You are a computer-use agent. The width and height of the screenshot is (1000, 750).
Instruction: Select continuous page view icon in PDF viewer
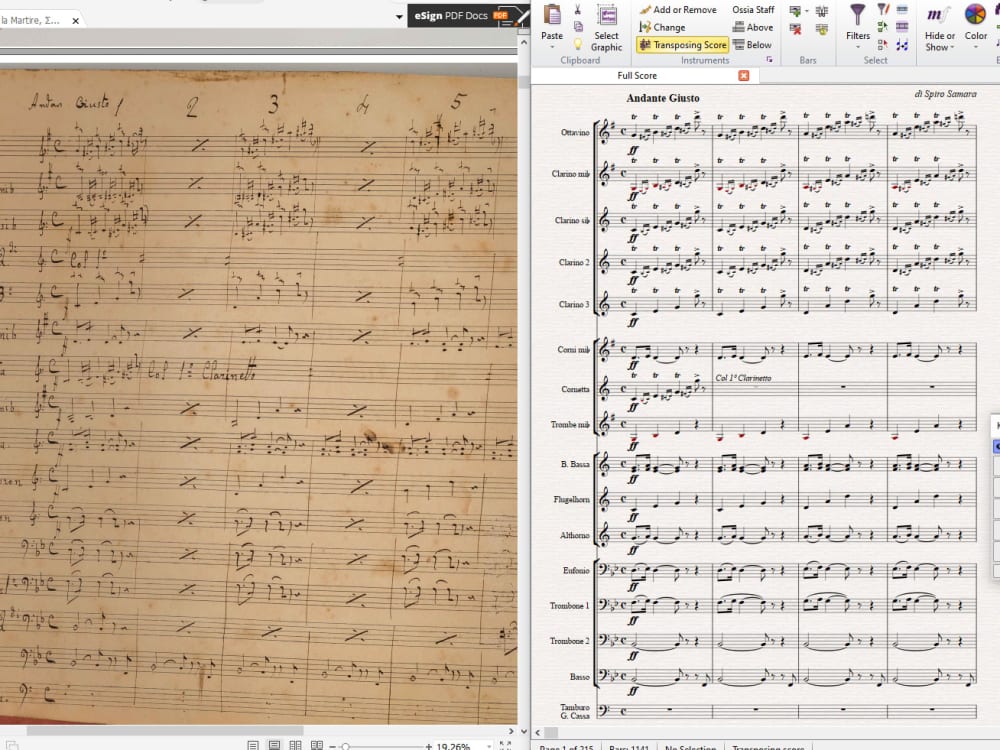[x=274, y=745]
